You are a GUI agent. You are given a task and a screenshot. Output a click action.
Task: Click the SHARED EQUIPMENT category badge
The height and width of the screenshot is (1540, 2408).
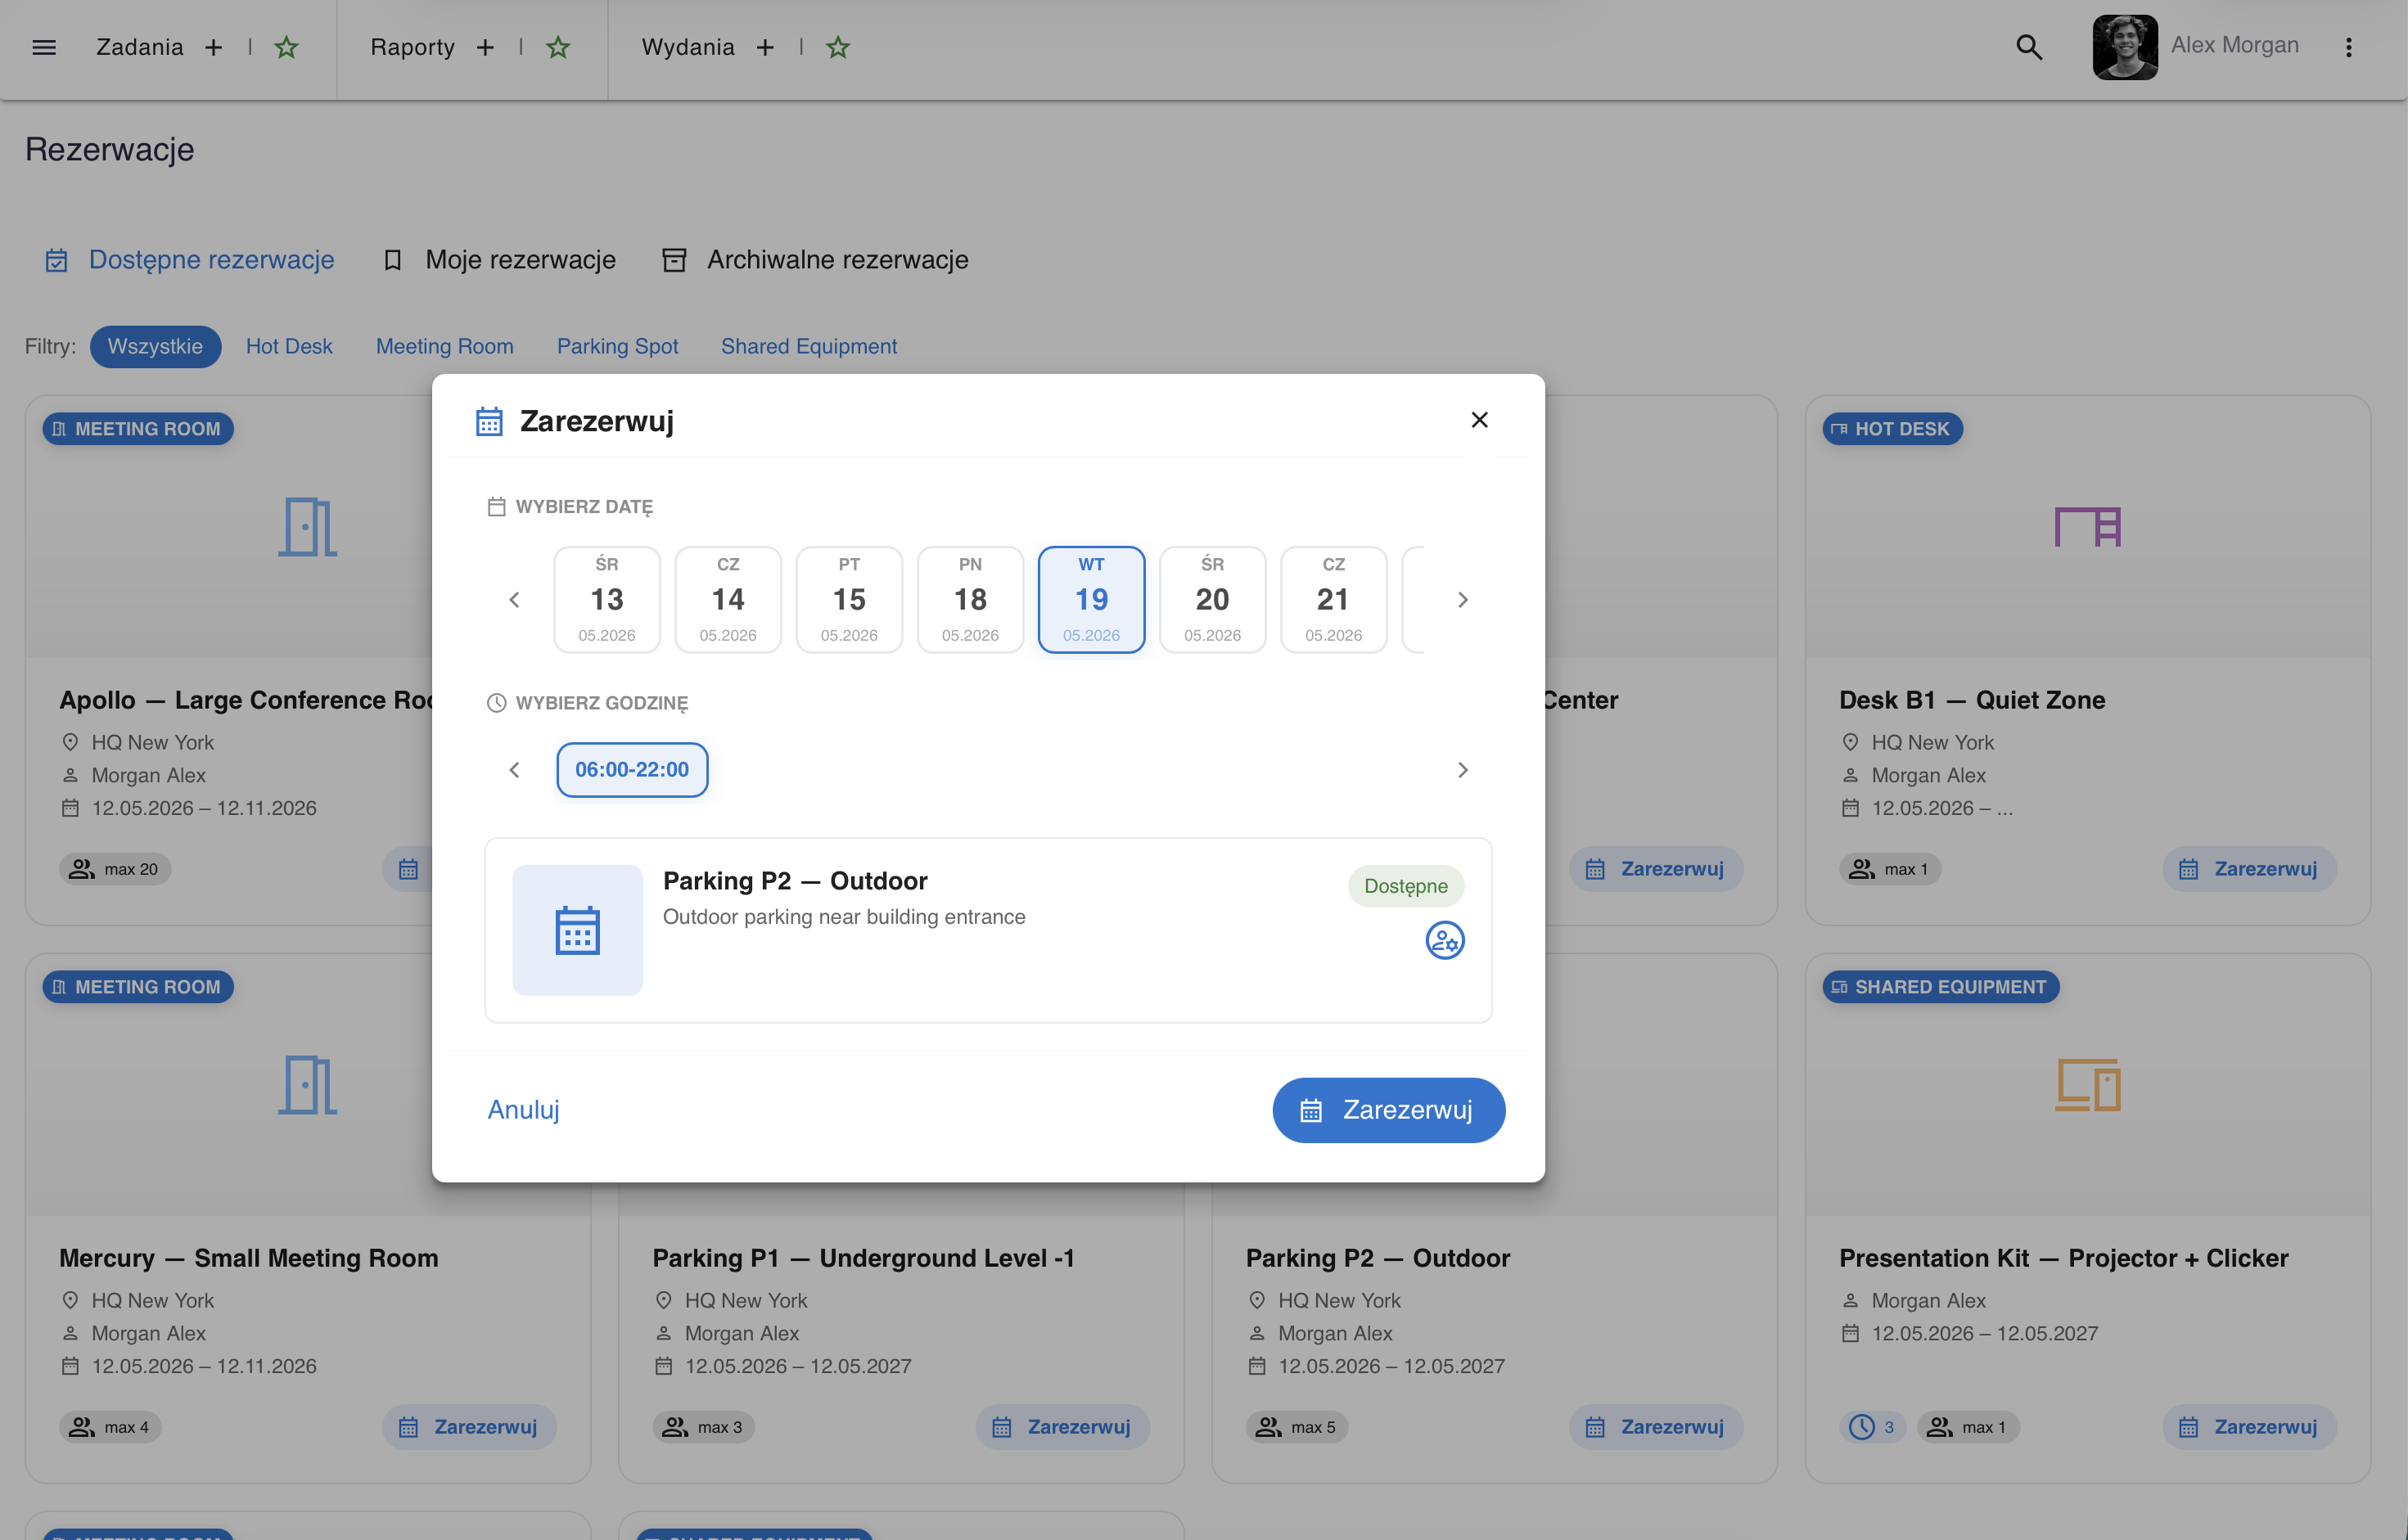tap(1941, 987)
